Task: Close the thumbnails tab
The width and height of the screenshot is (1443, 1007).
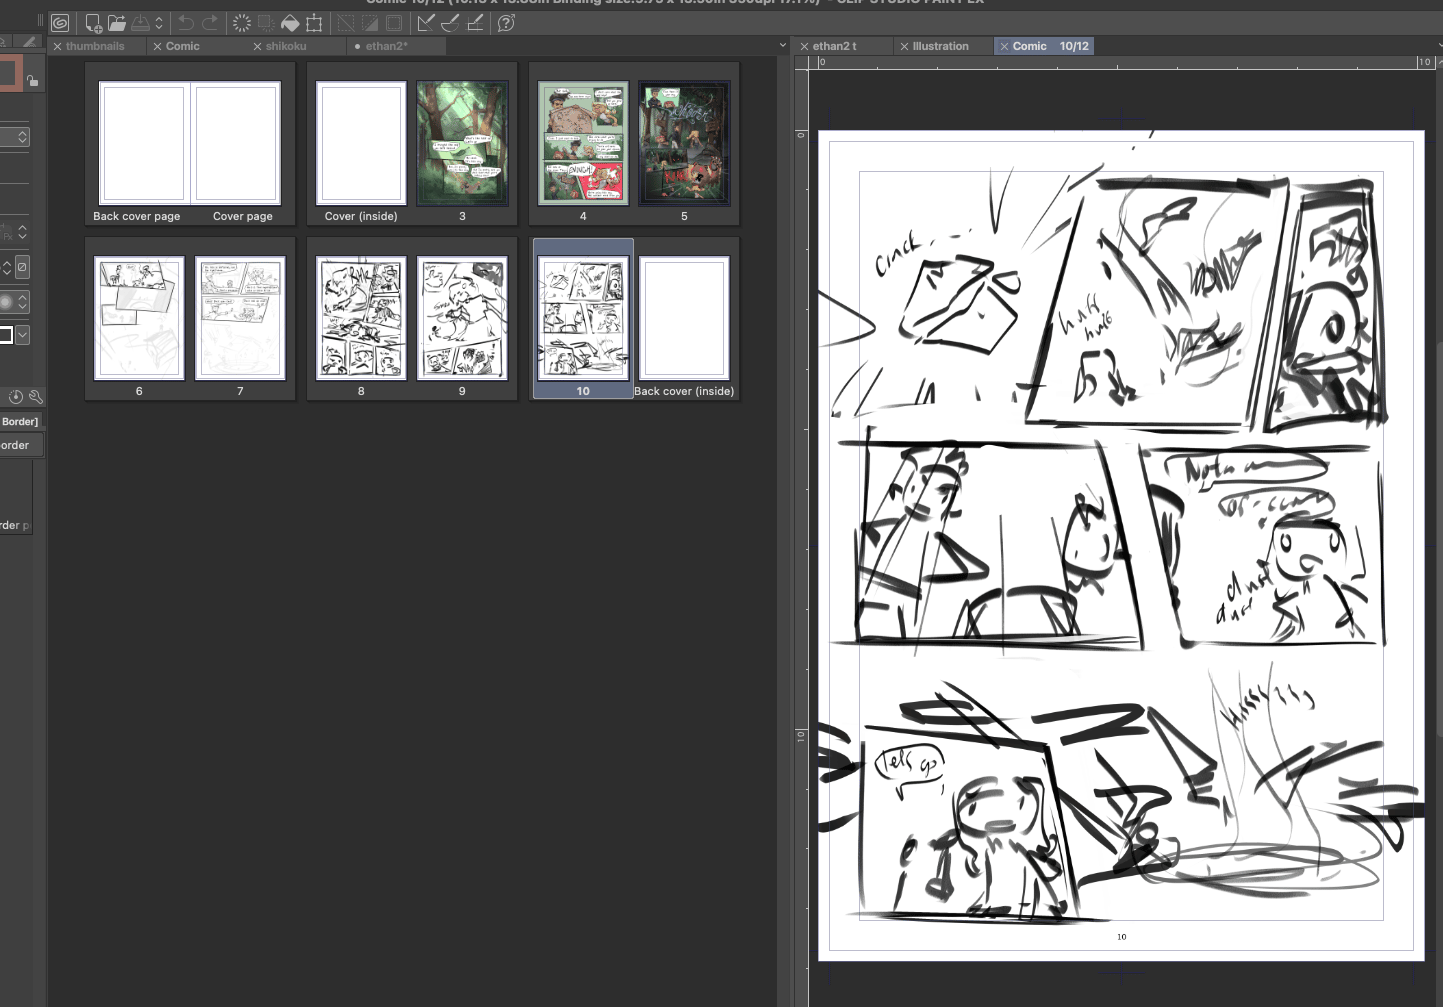Action: (x=57, y=46)
